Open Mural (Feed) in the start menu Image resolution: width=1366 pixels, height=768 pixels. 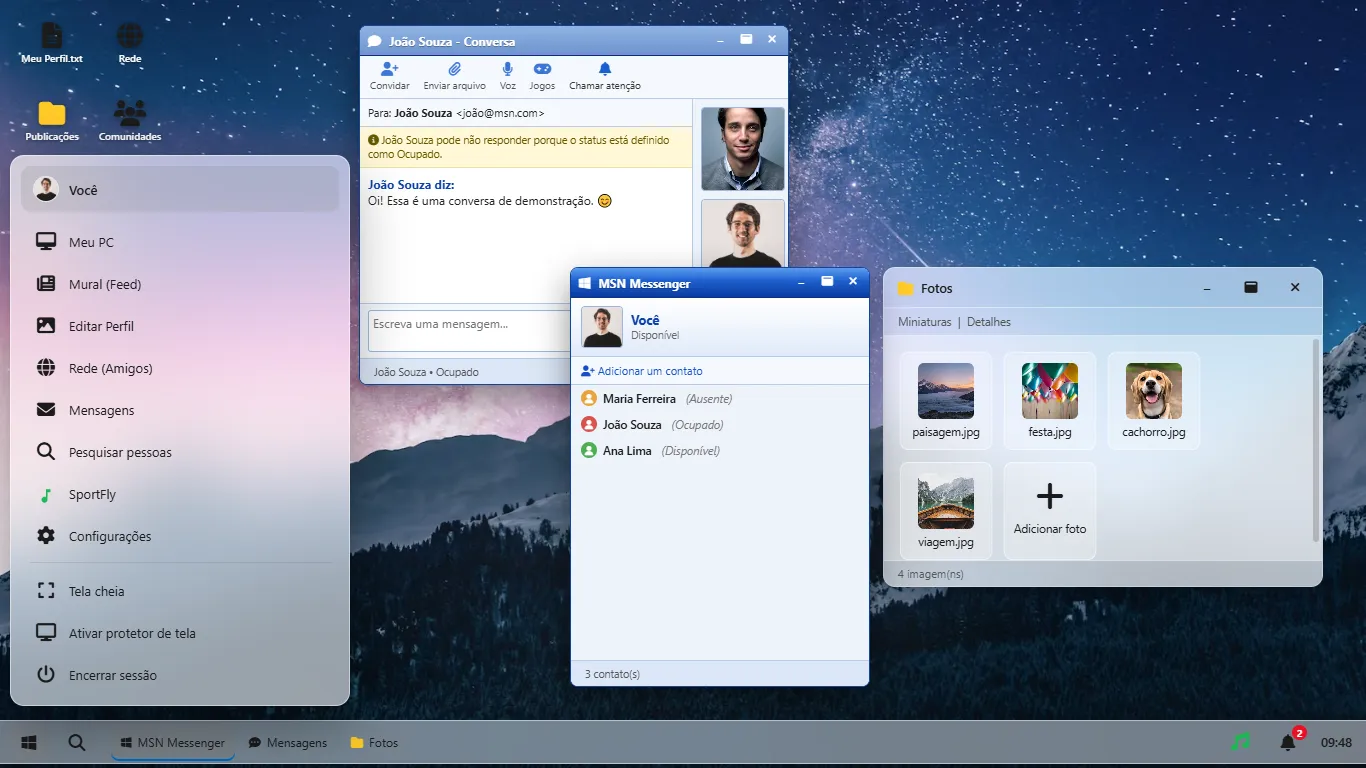point(180,284)
